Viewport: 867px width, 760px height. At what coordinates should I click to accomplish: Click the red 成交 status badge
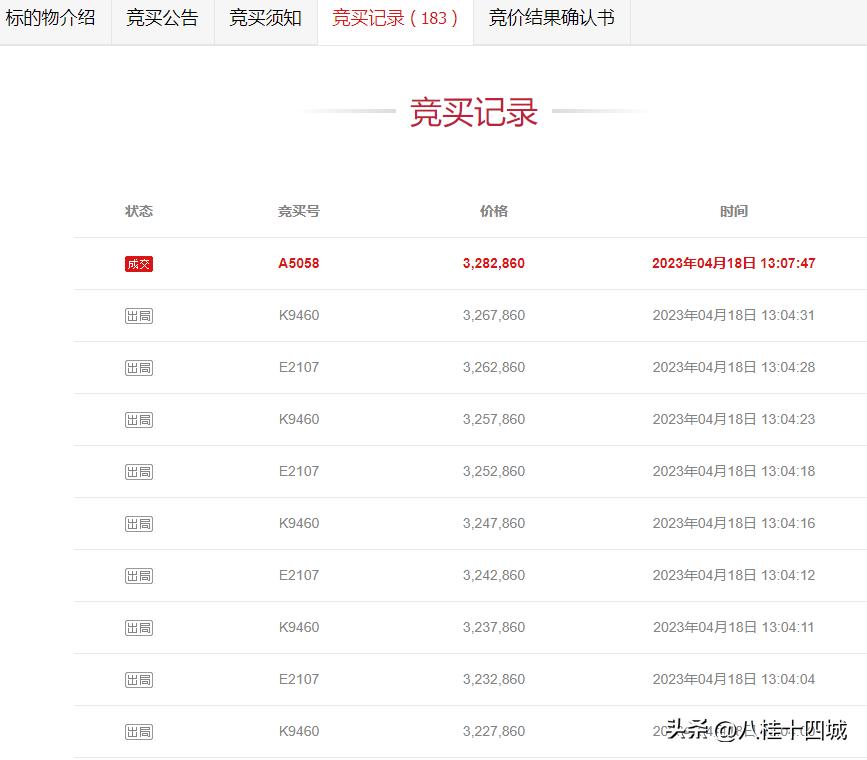point(139,263)
